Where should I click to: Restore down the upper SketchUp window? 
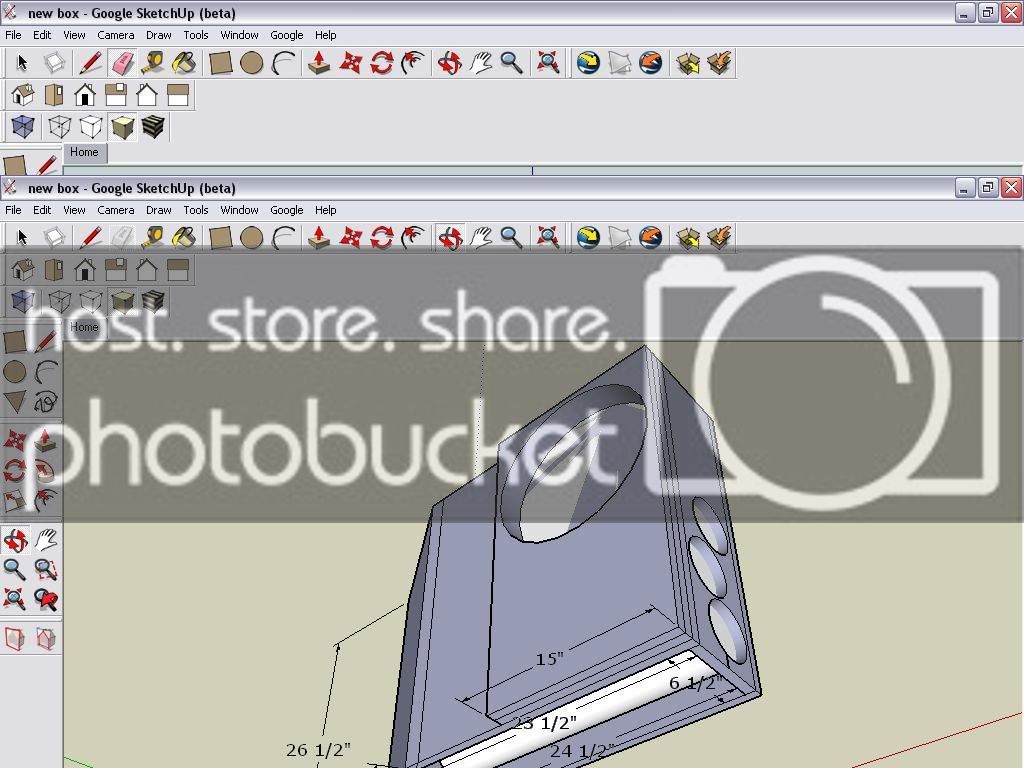click(987, 12)
